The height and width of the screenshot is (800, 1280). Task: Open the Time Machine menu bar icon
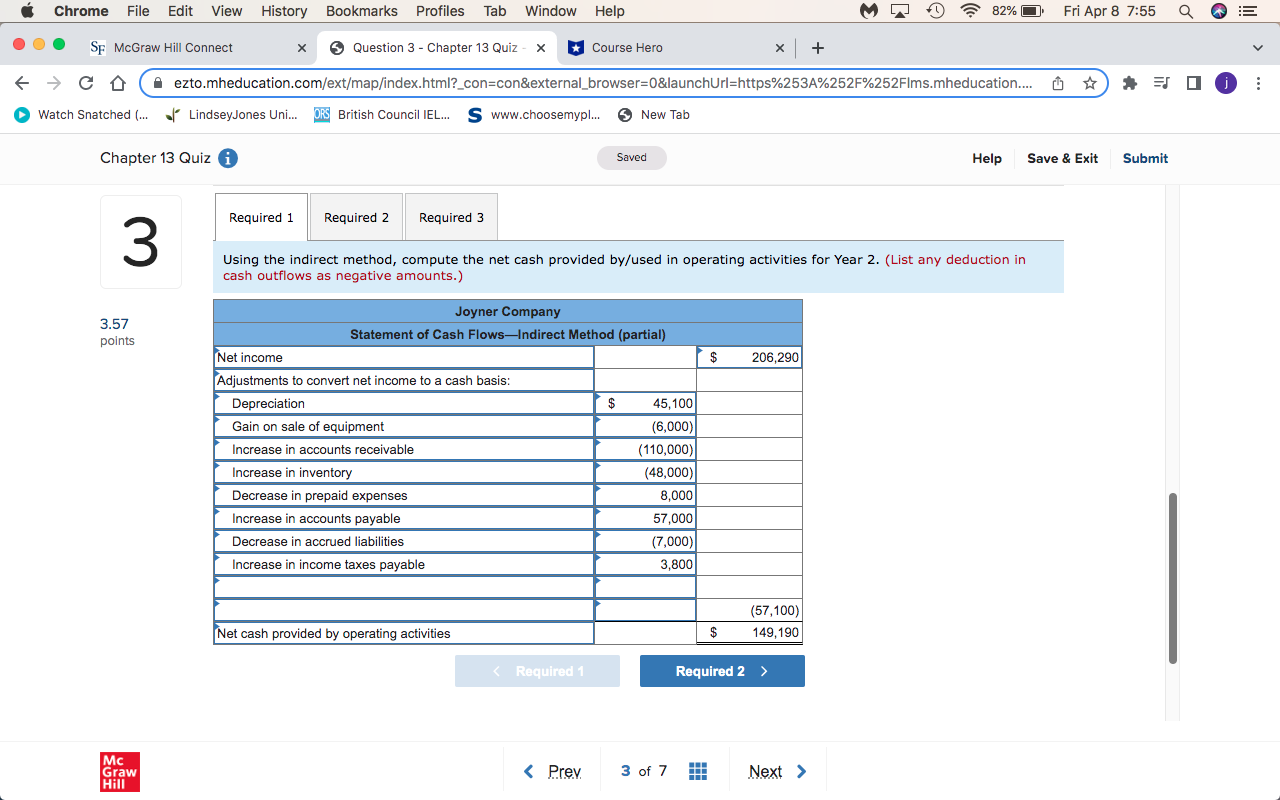pos(937,11)
